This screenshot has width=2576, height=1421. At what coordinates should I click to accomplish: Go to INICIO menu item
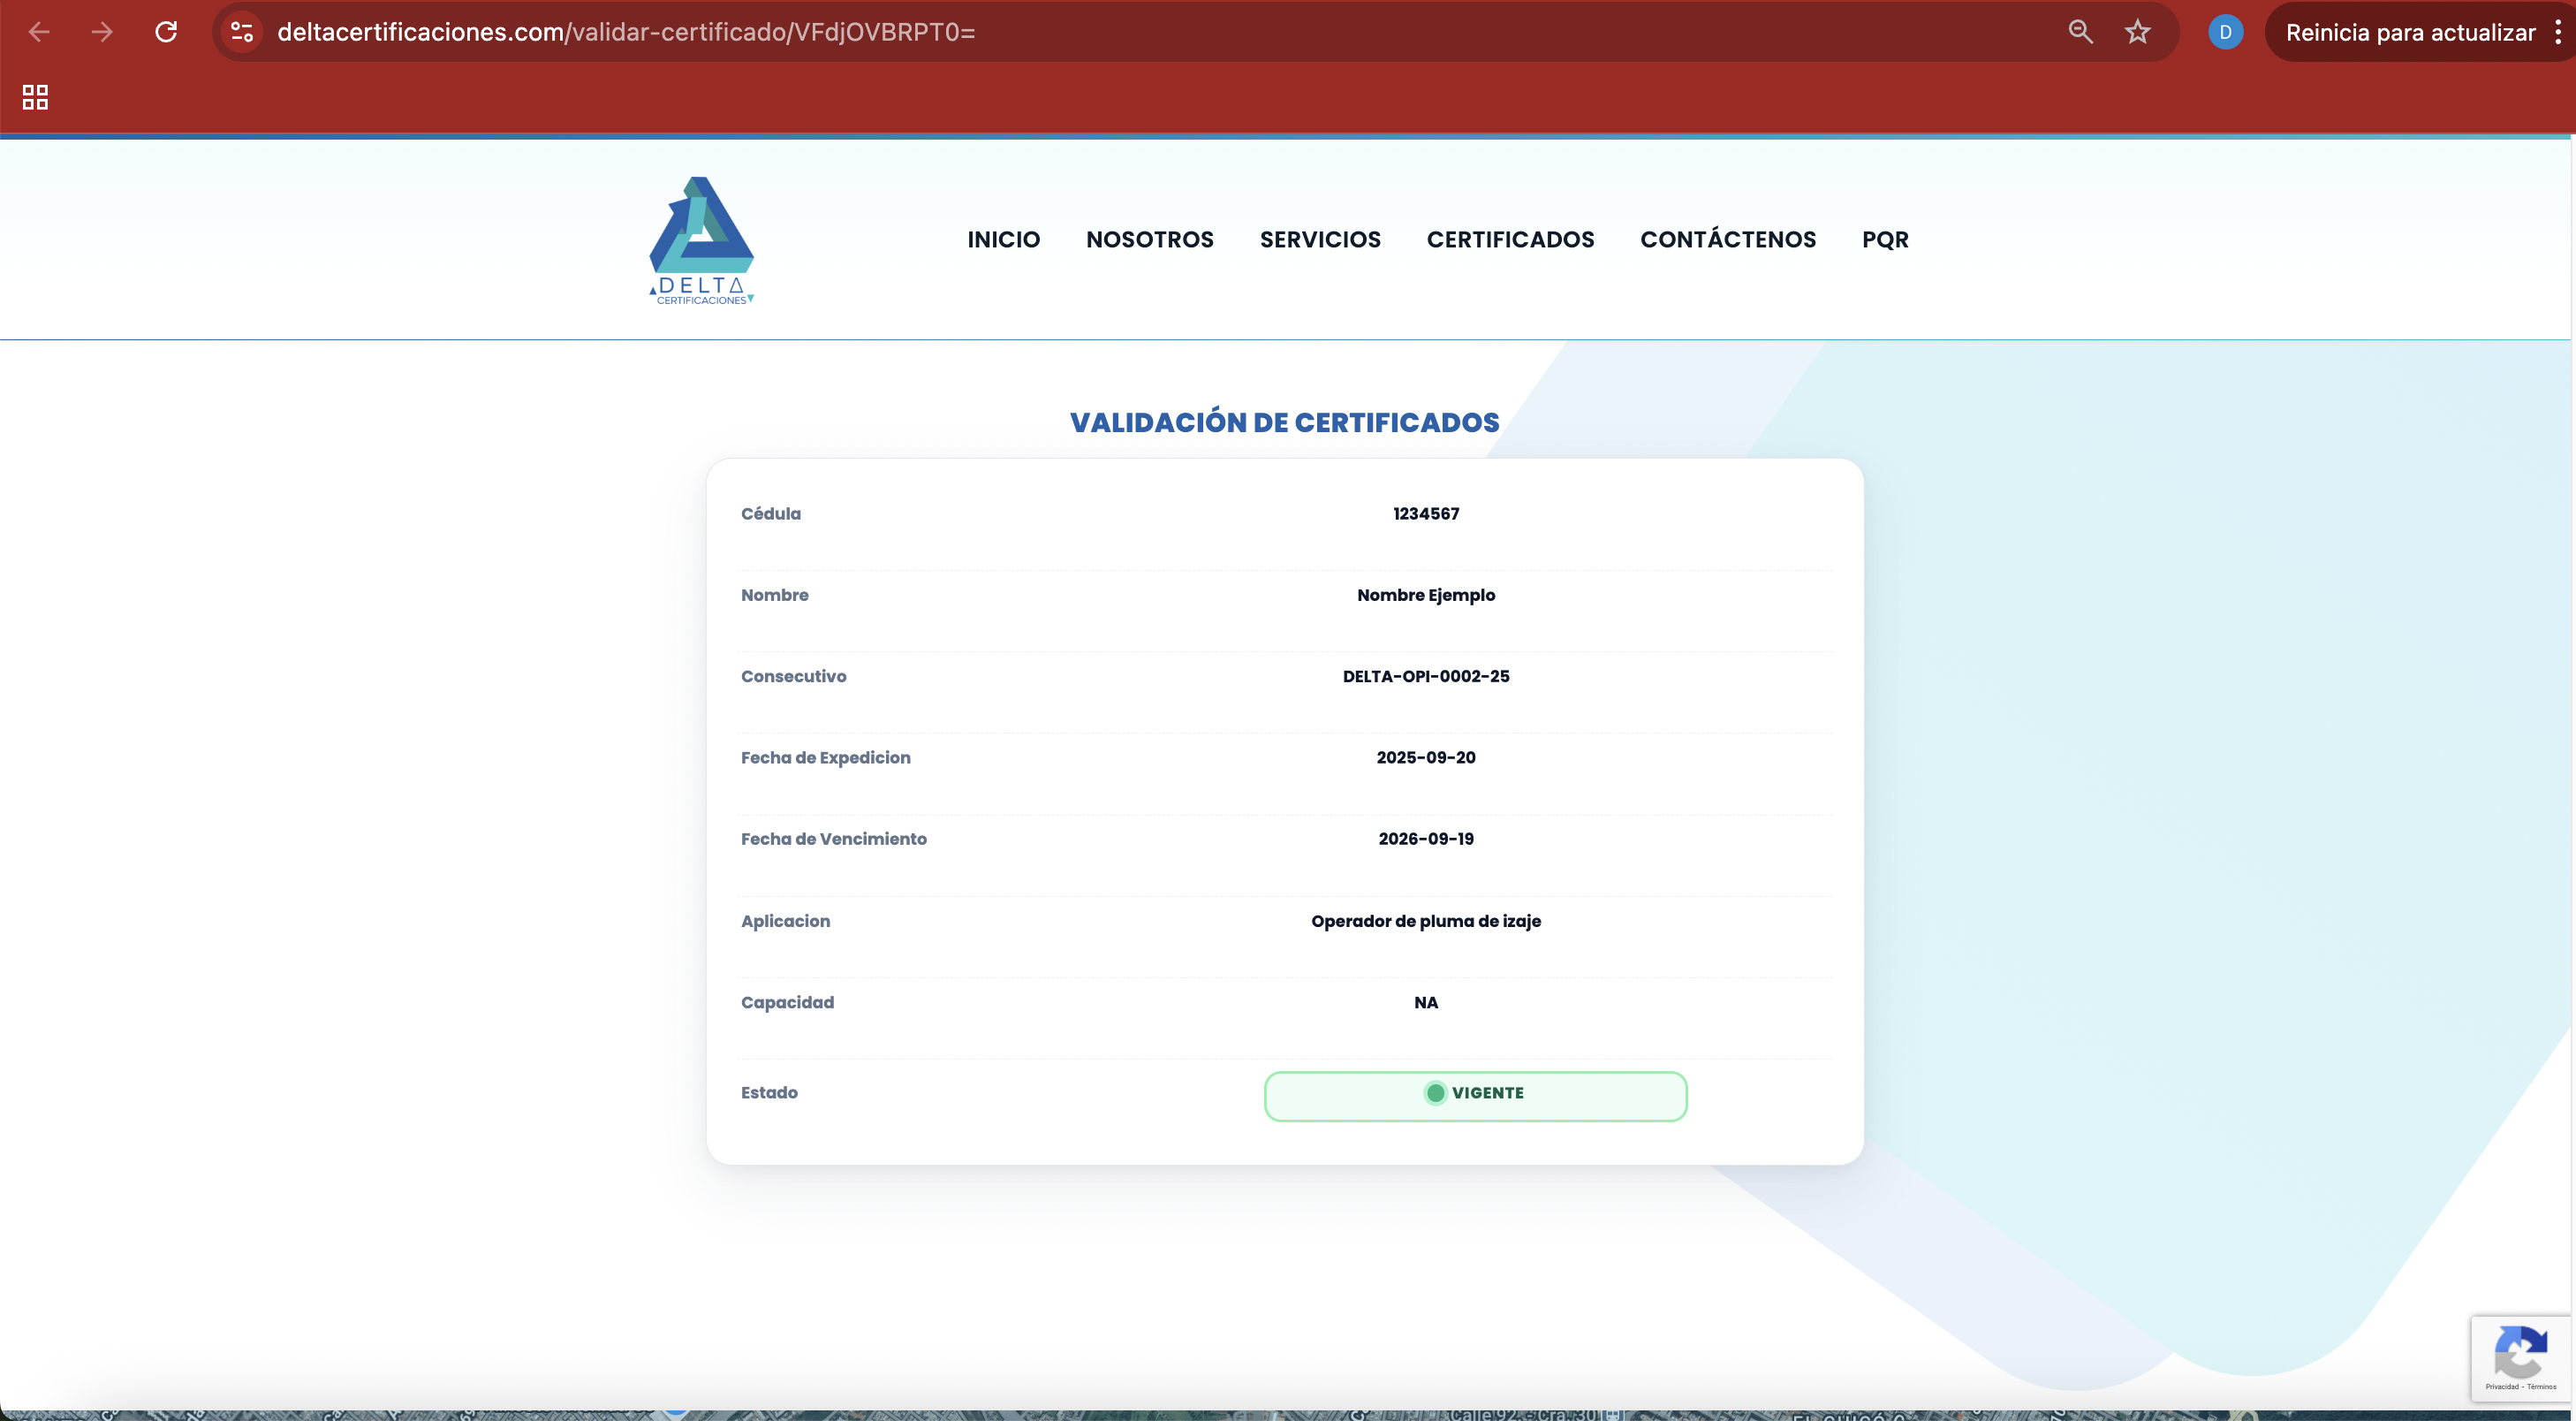click(x=1003, y=240)
